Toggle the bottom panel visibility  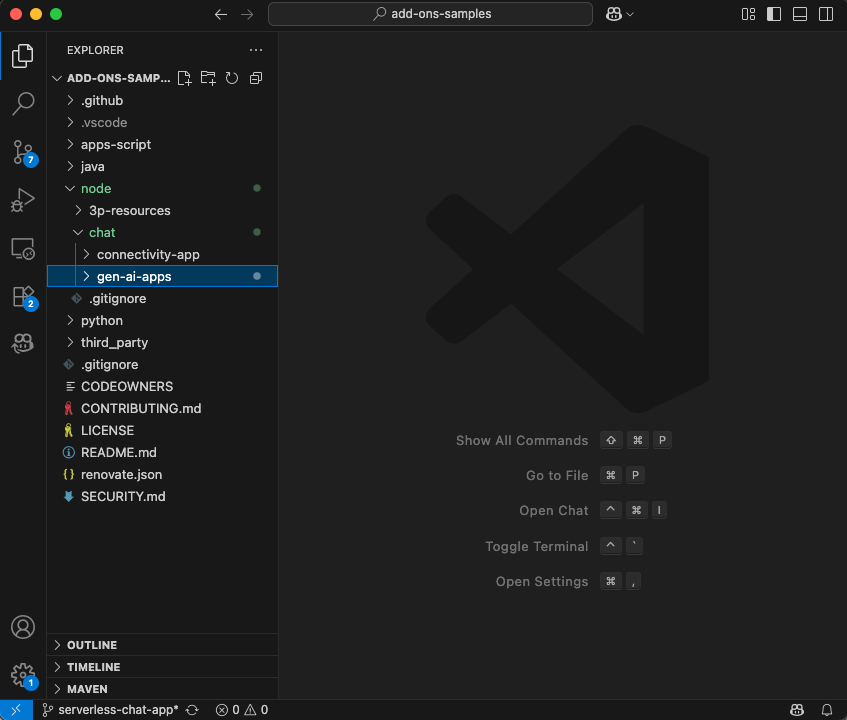tap(799, 14)
